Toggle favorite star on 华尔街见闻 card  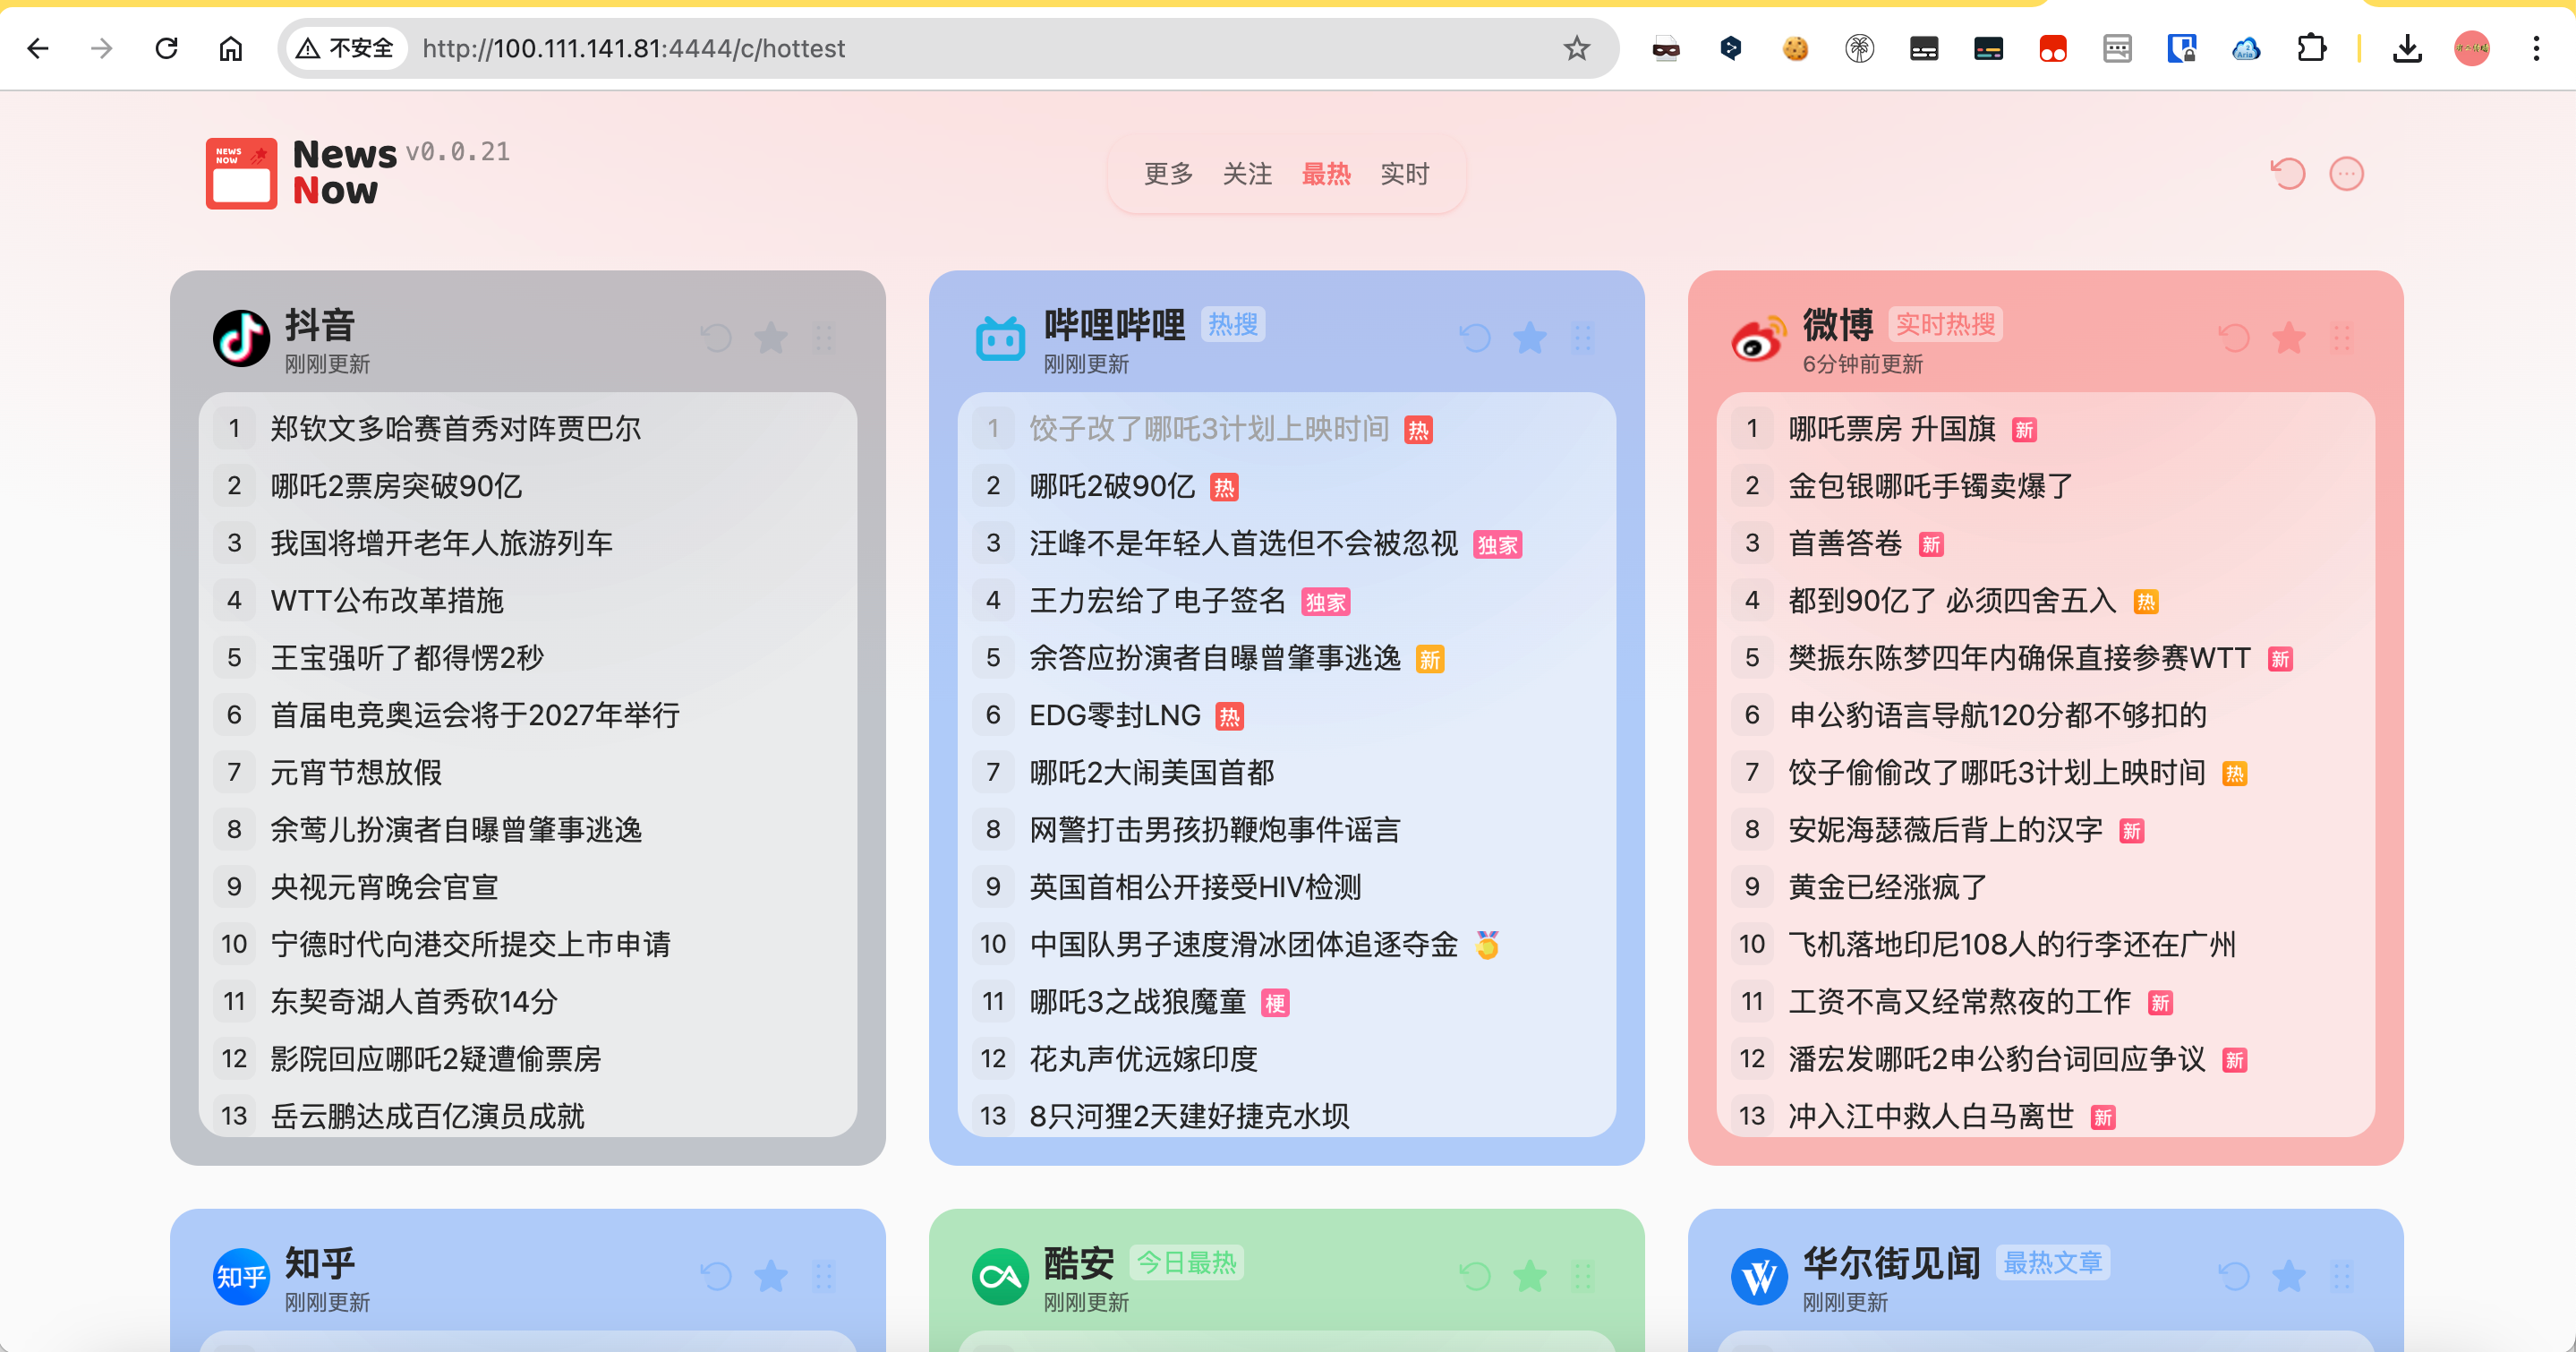coord(2288,1276)
